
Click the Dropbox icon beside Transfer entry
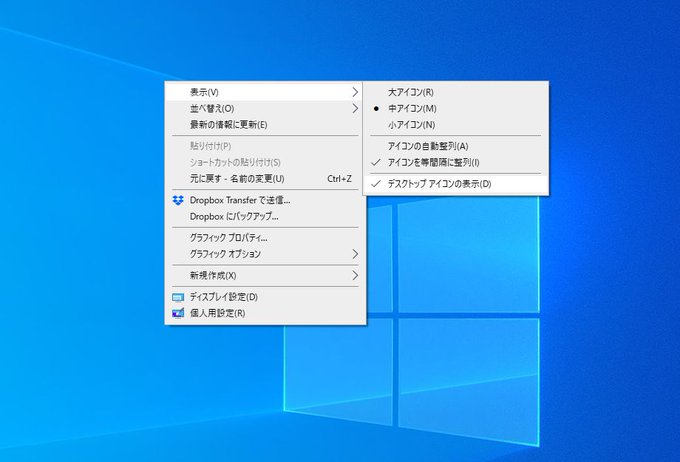tap(178, 200)
